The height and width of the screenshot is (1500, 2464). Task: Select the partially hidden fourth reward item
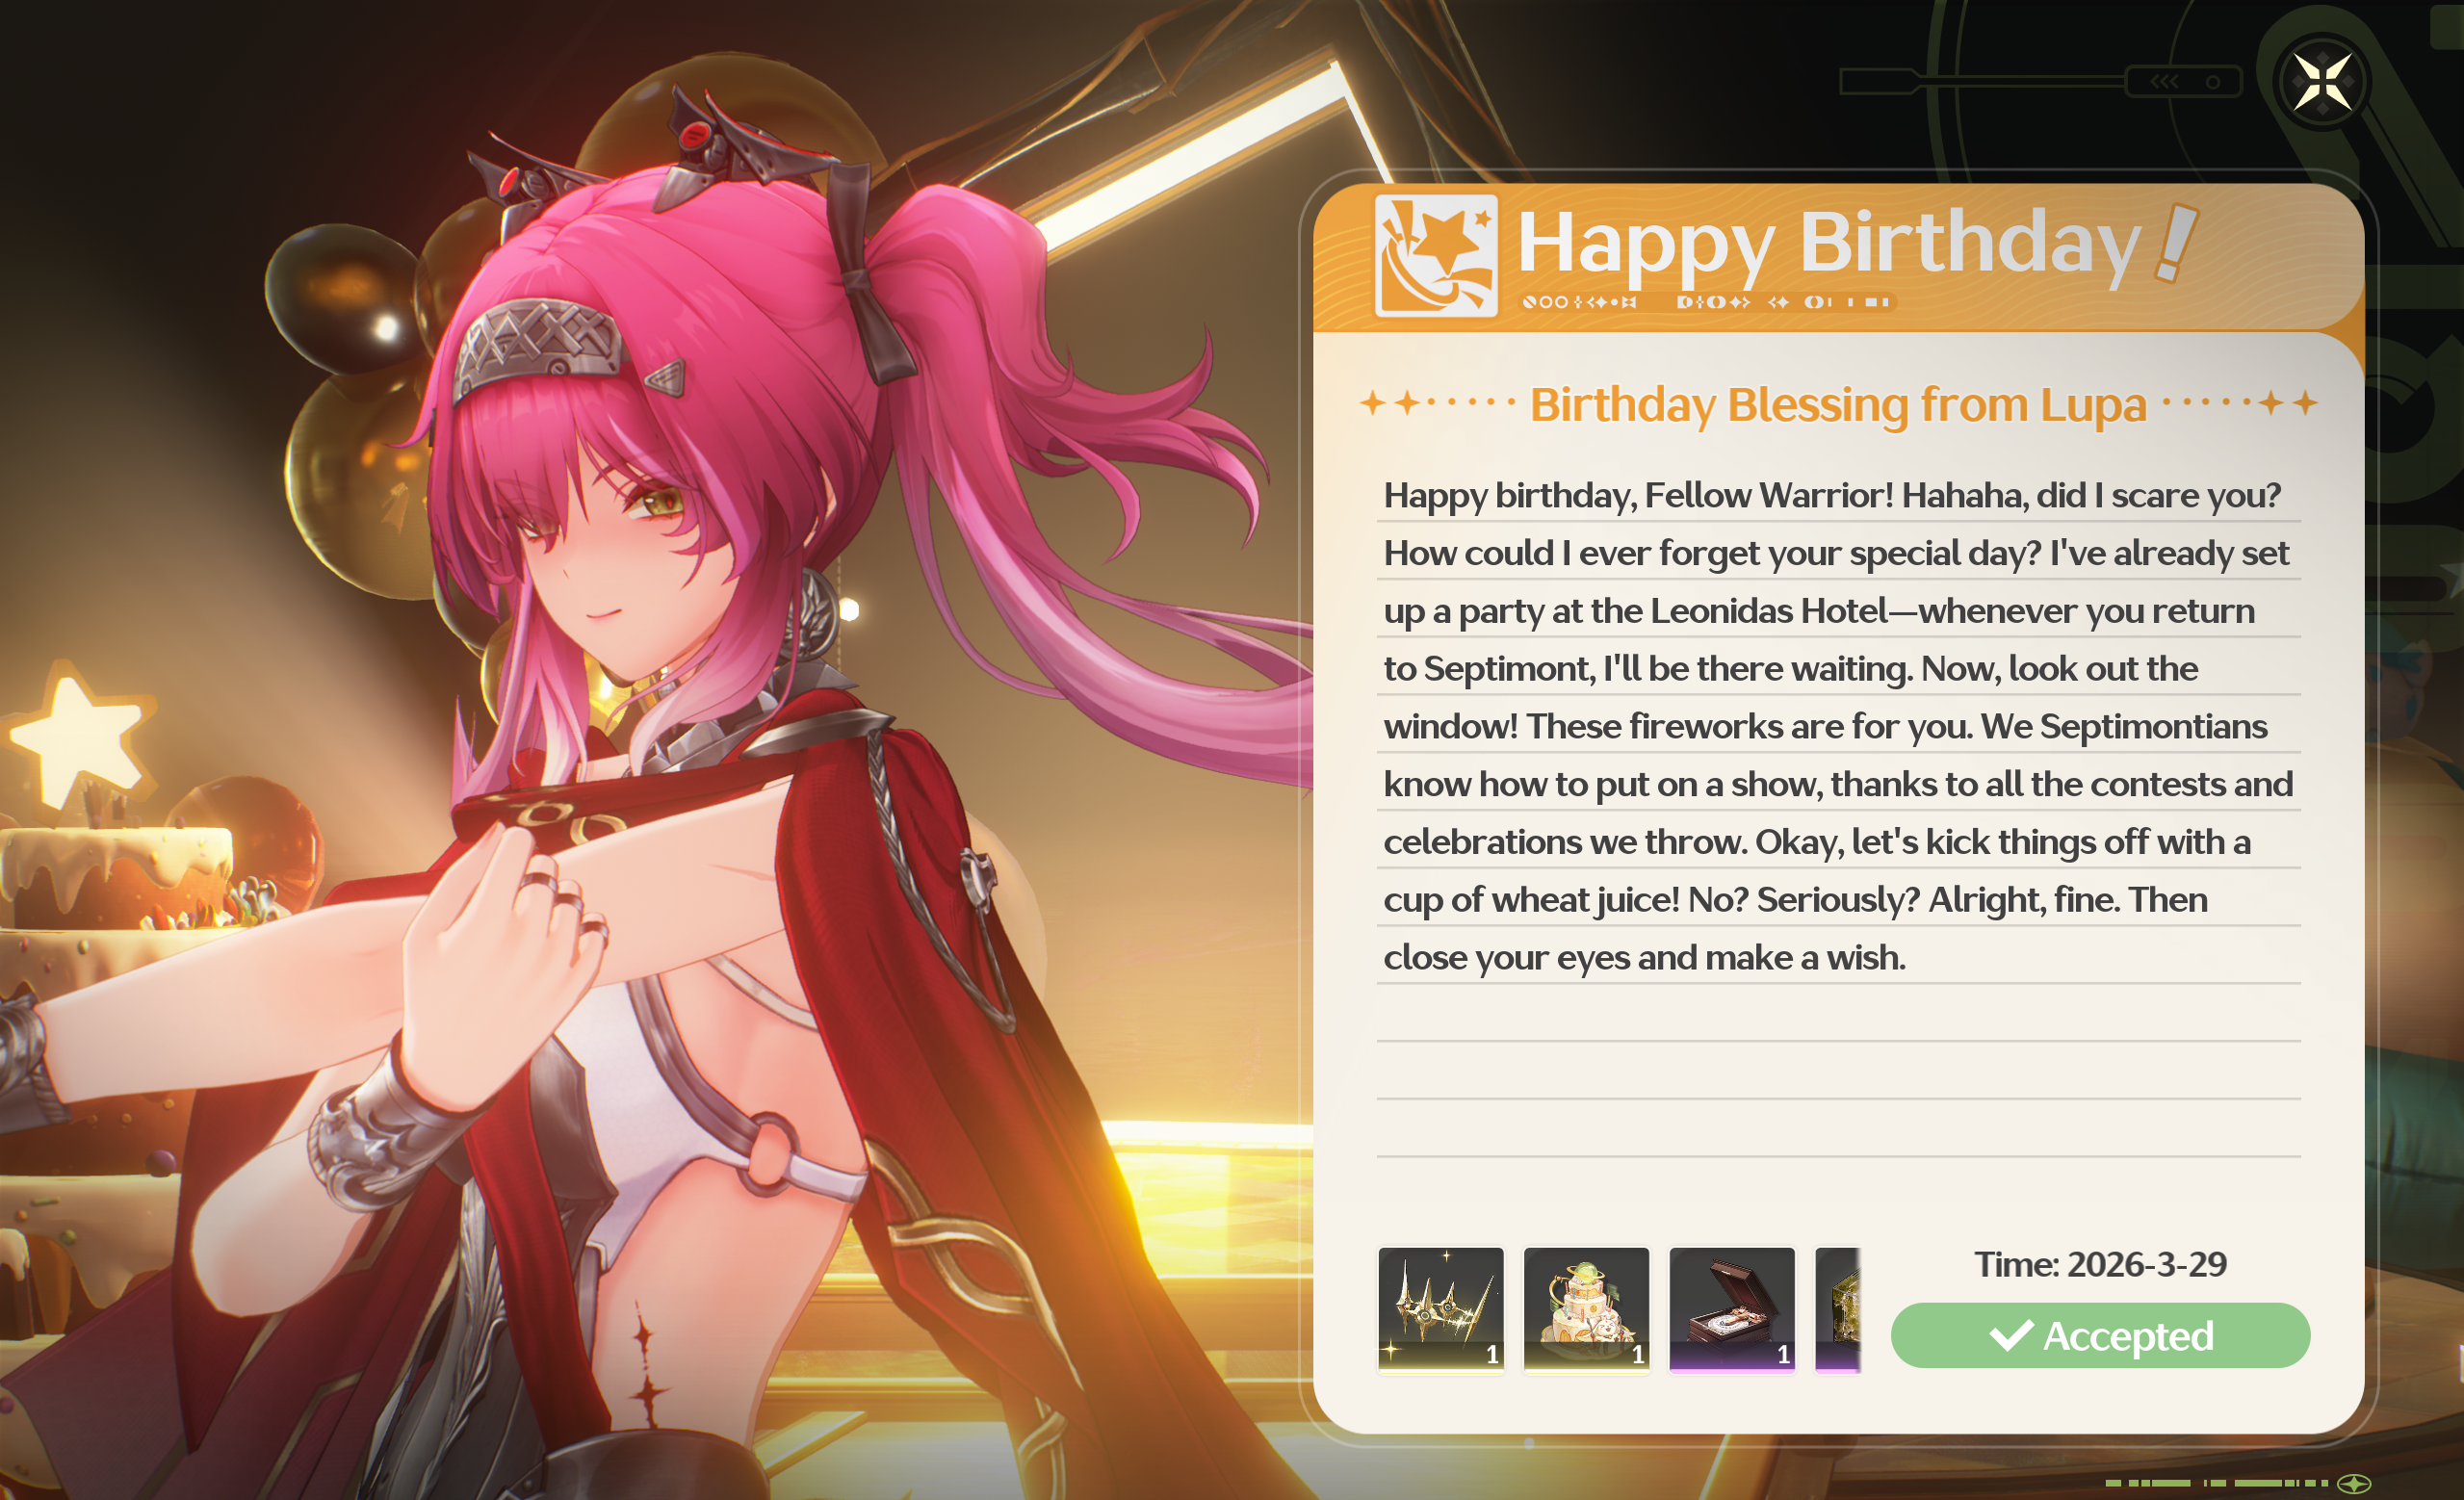coord(1838,1310)
